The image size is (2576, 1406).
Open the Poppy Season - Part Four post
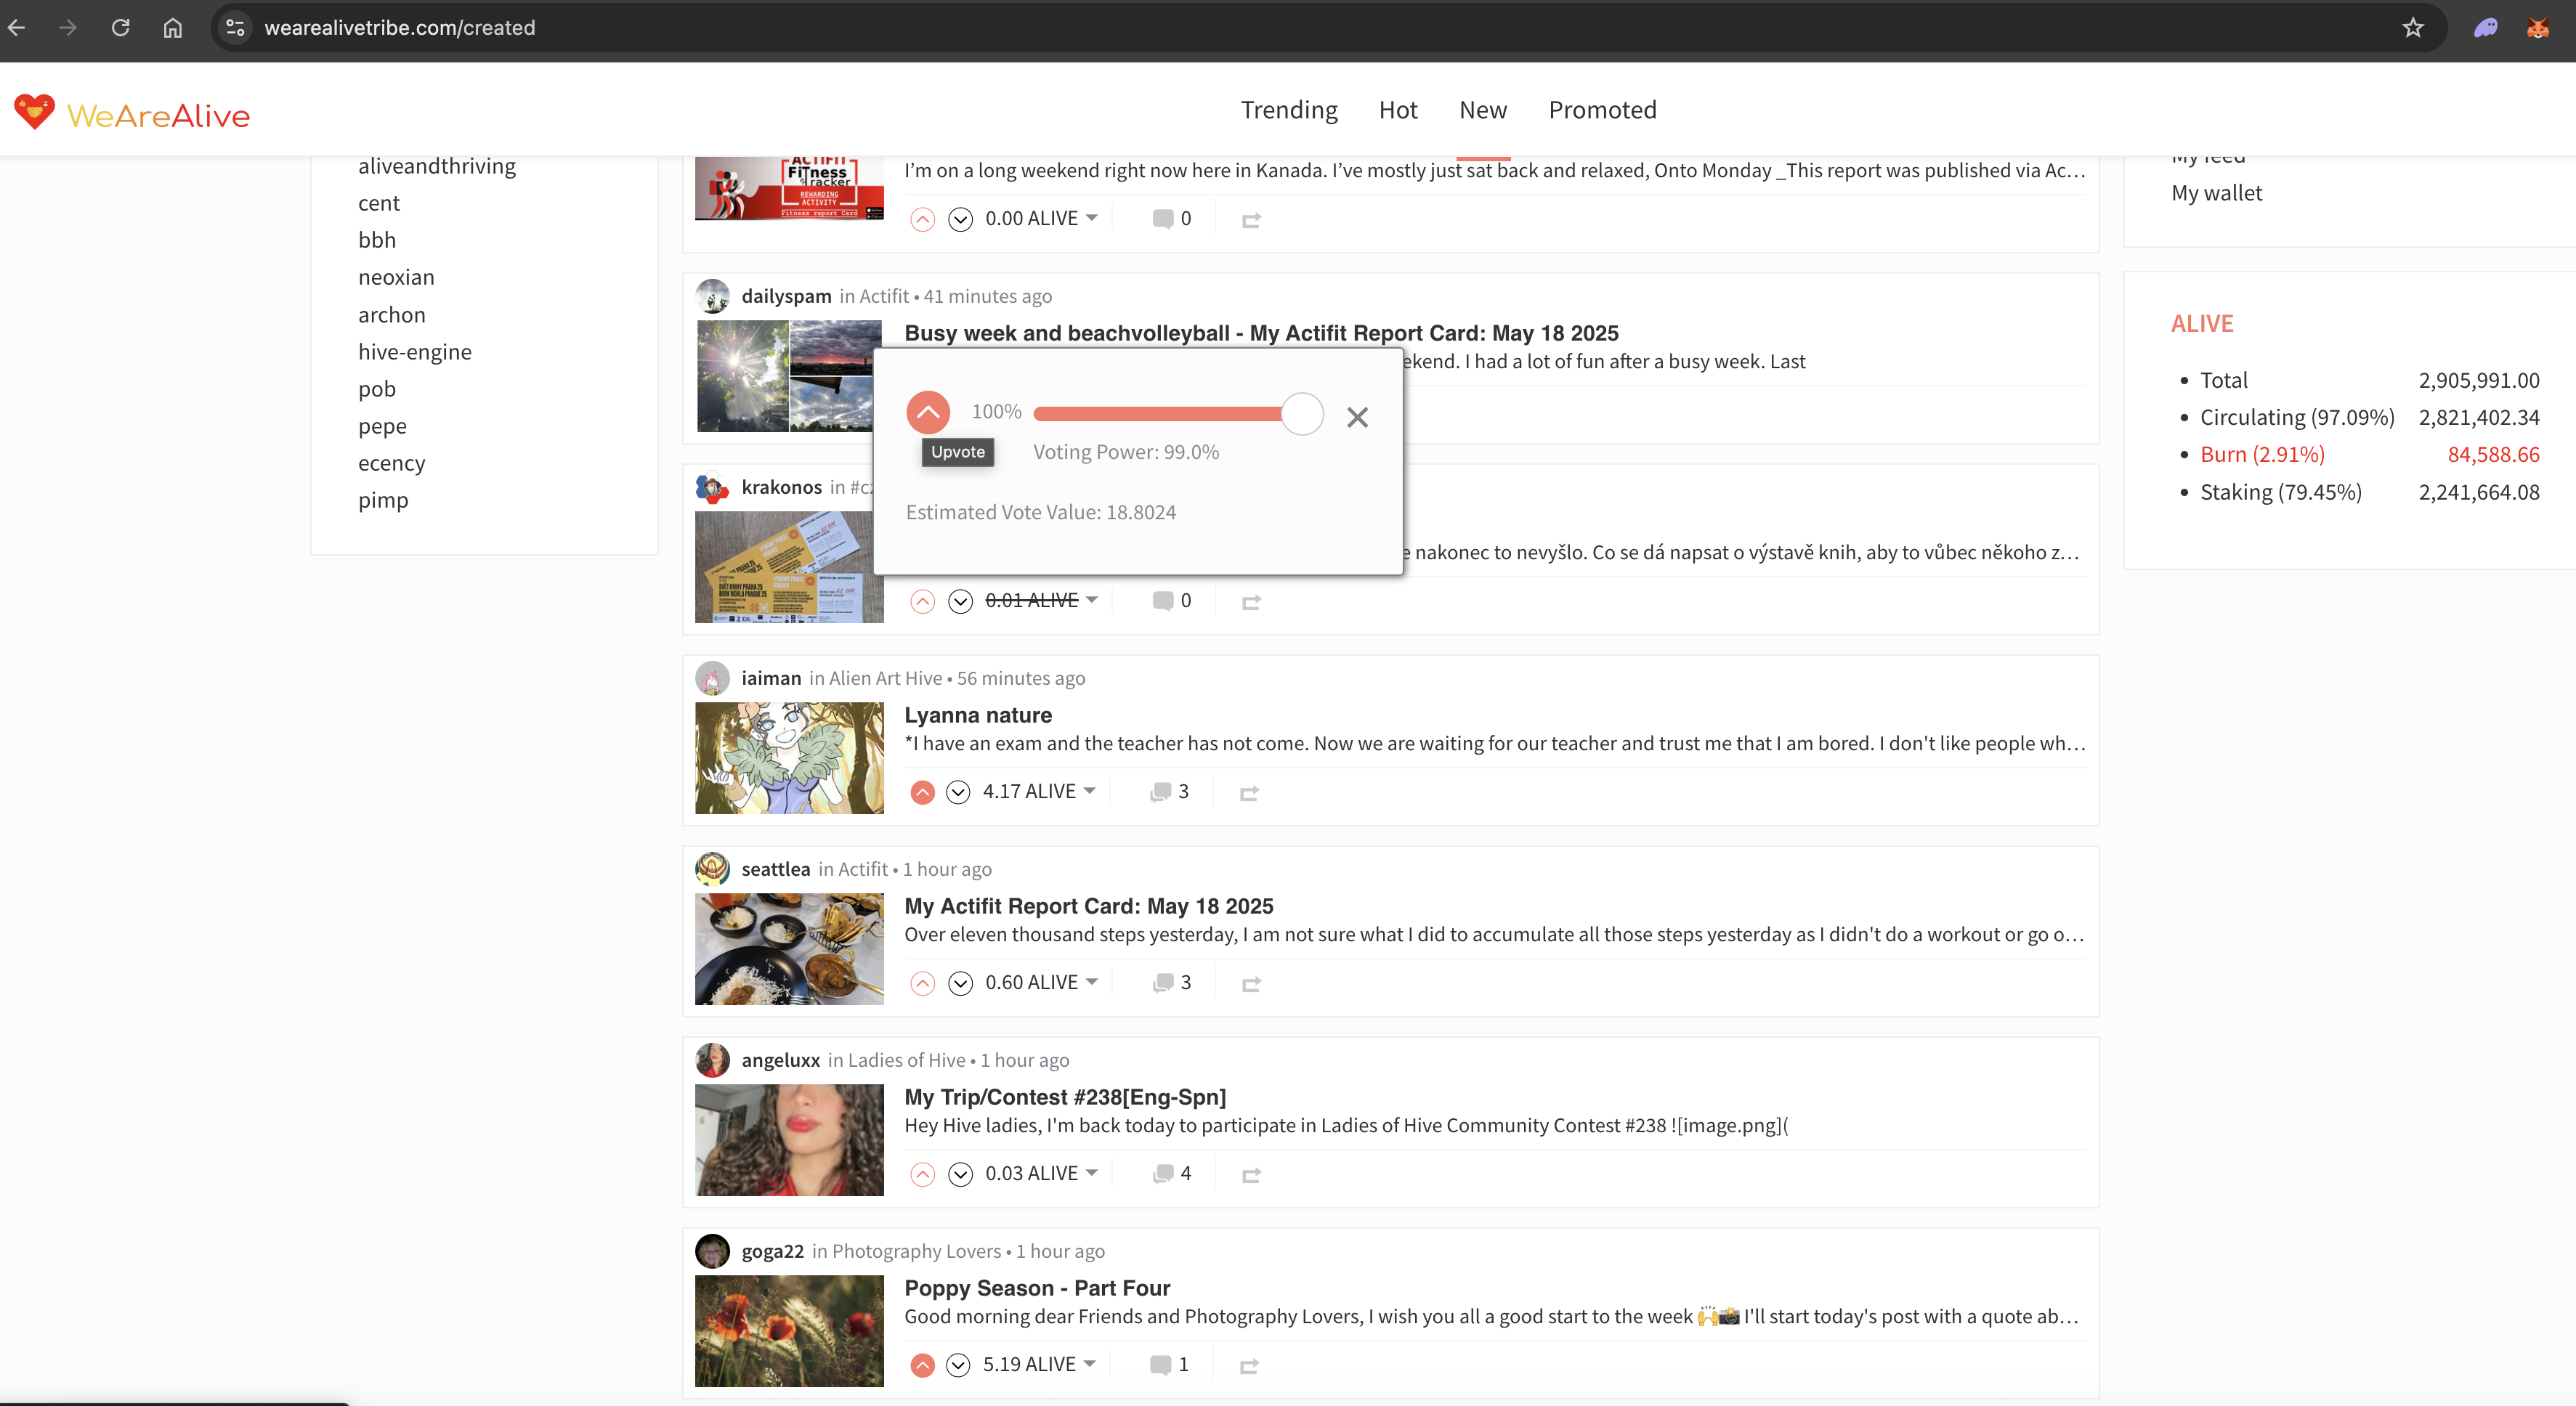[1037, 1288]
